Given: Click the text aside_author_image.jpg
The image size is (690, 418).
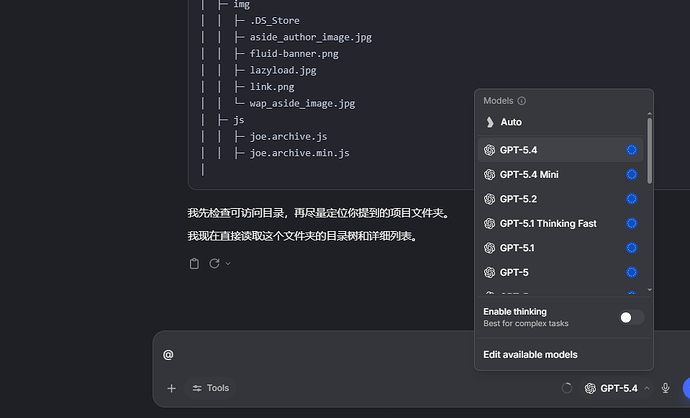Looking at the screenshot, I should pyautogui.click(x=311, y=37).
